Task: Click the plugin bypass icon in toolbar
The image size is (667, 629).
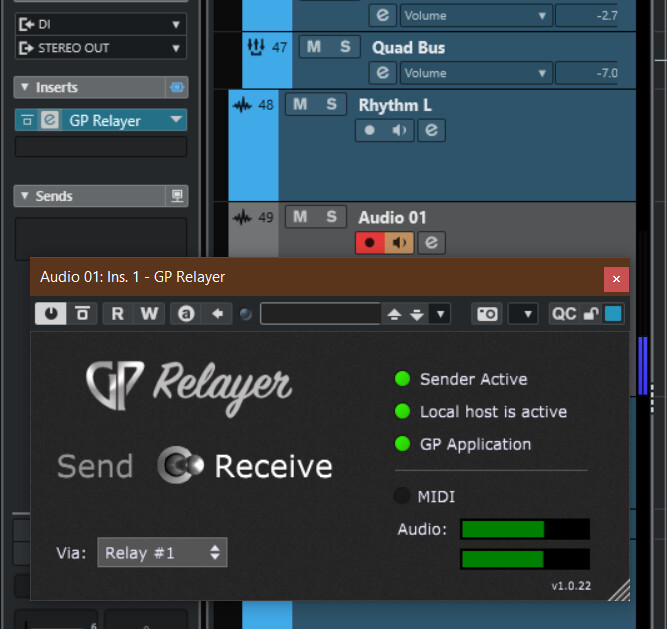Action: [81, 314]
